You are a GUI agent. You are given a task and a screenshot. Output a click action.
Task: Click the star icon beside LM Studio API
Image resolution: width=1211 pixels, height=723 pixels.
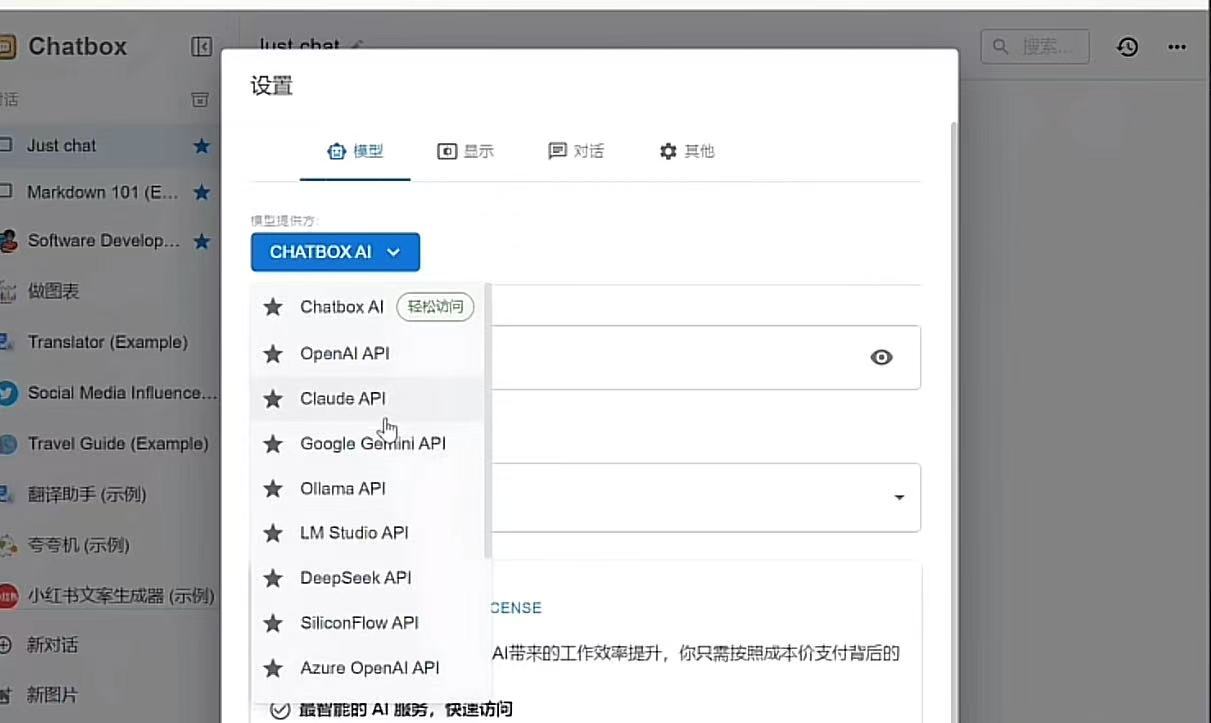click(x=273, y=533)
